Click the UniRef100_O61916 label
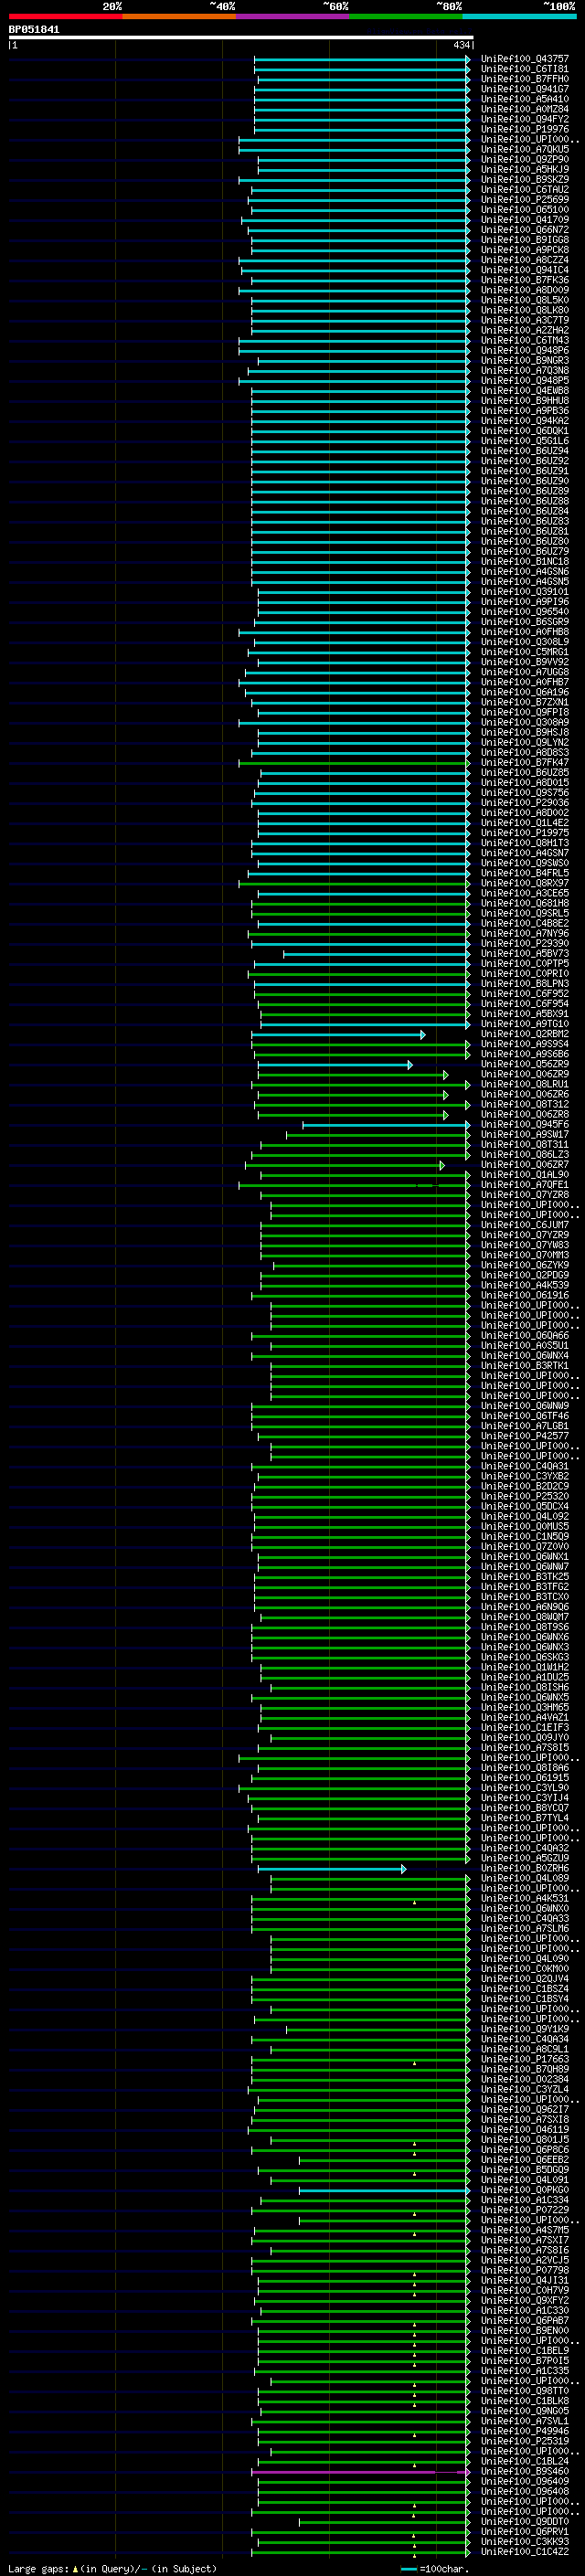The width and height of the screenshot is (585, 2576). coord(524,1296)
